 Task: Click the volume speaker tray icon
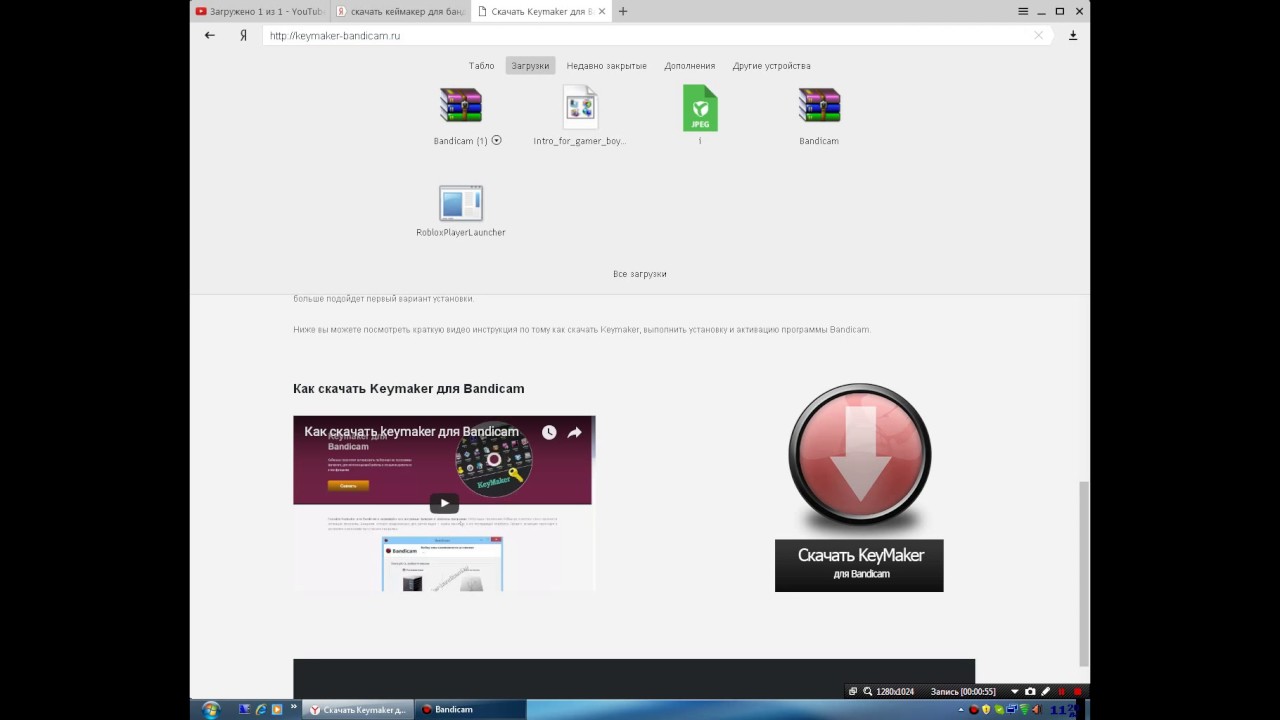tap(1036, 710)
